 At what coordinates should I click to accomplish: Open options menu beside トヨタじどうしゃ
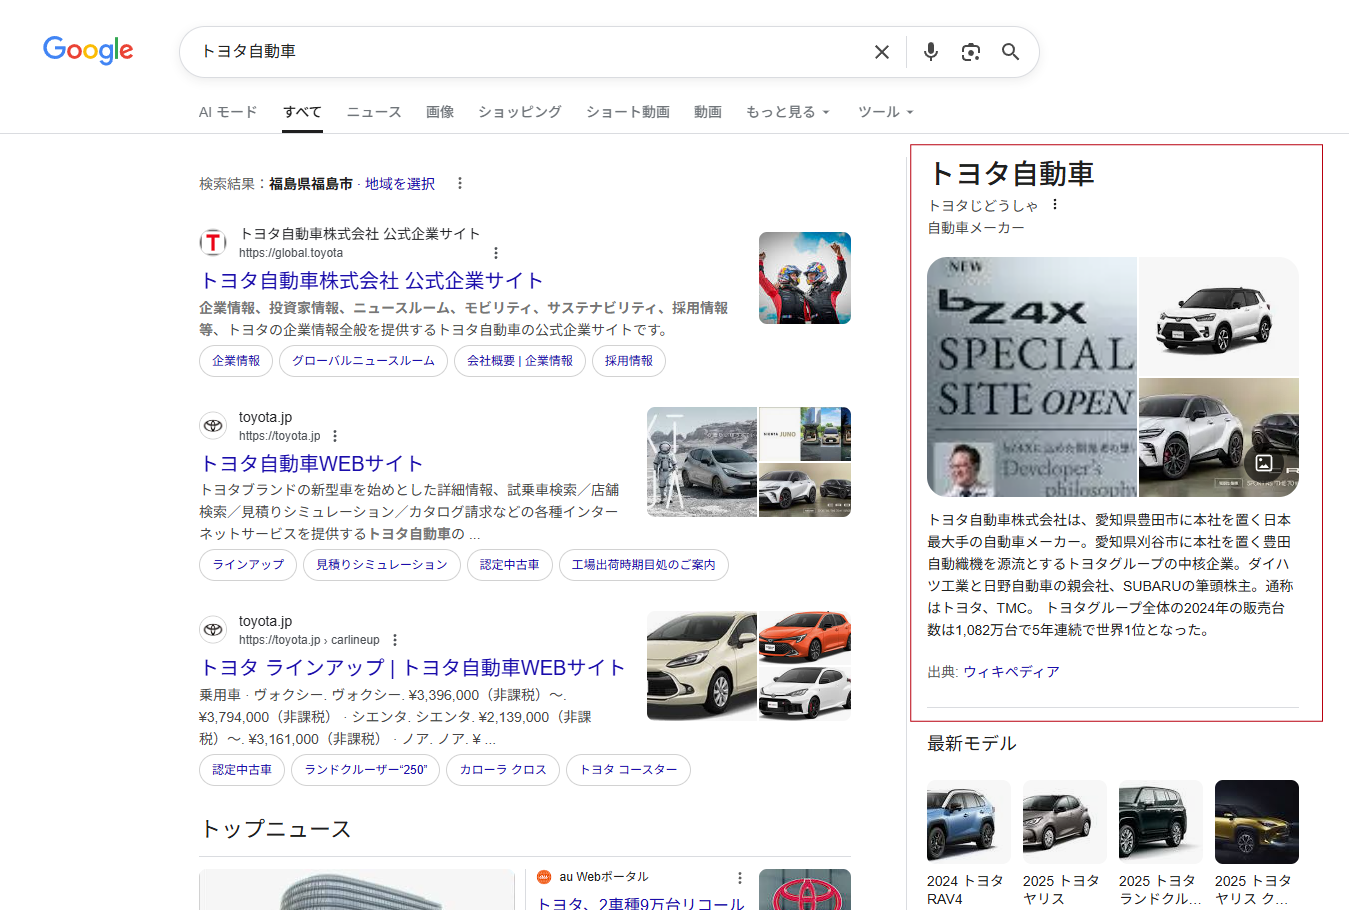[x=1054, y=205]
